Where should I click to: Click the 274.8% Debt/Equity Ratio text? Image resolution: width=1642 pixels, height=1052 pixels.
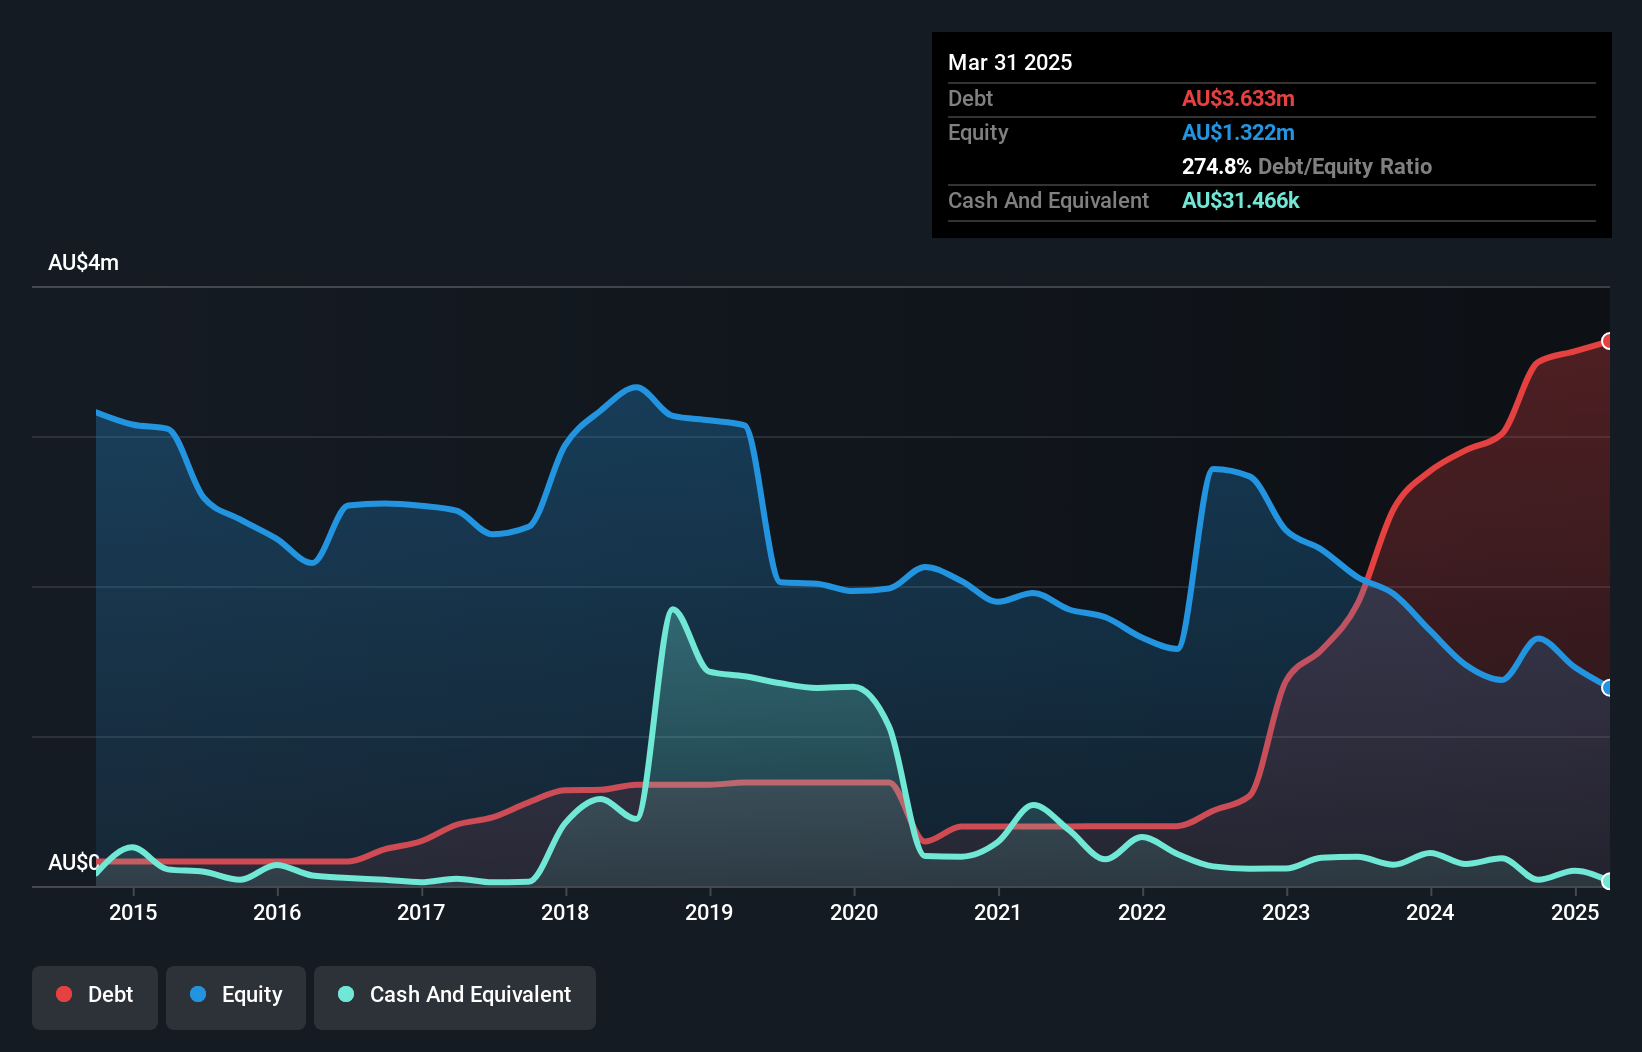[x=1307, y=166]
